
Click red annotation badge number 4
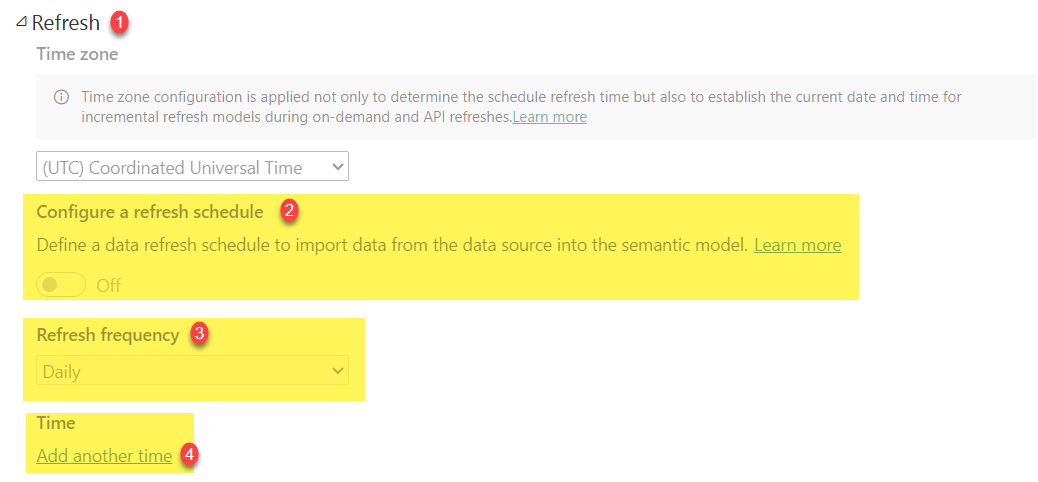click(x=190, y=455)
